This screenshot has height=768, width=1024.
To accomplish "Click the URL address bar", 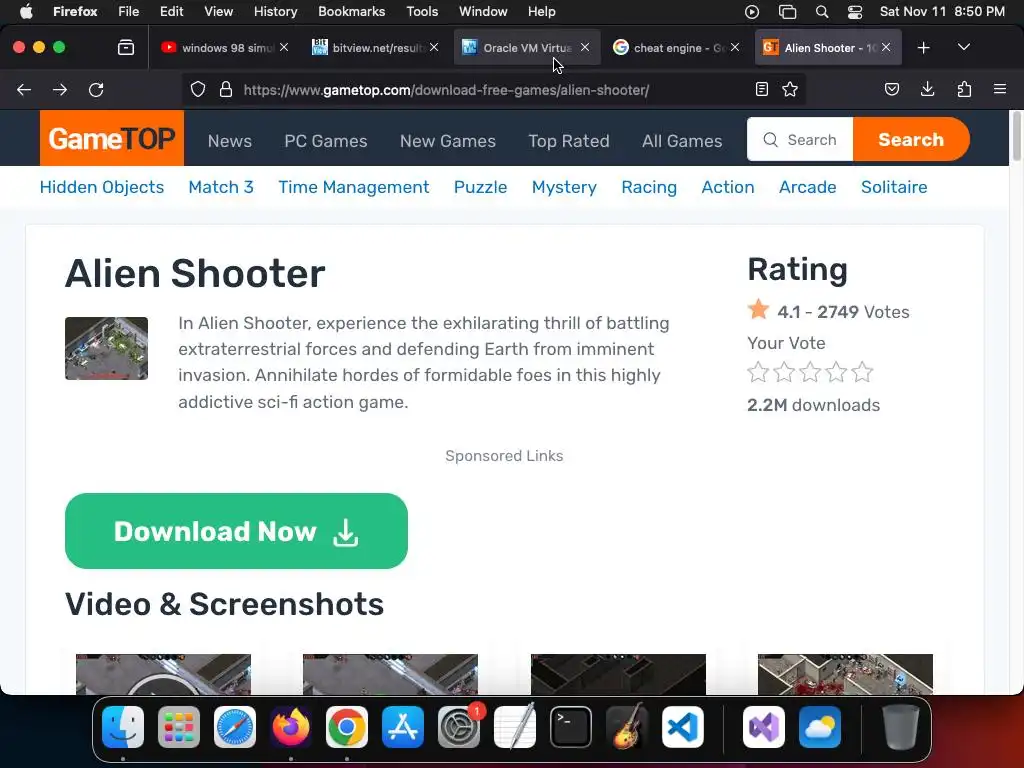I will coord(493,90).
